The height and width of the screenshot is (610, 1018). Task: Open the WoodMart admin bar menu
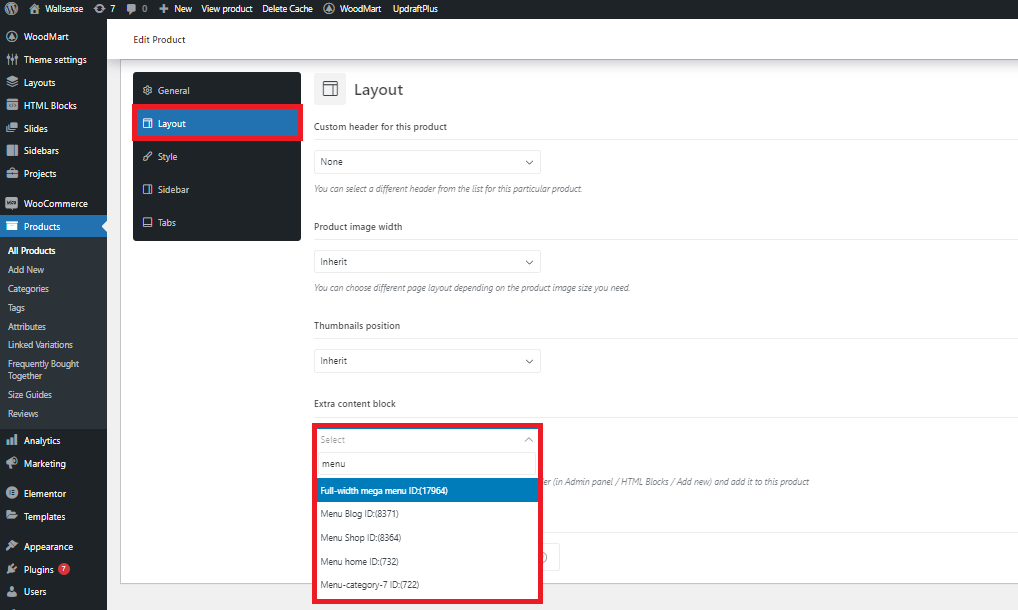coord(352,8)
